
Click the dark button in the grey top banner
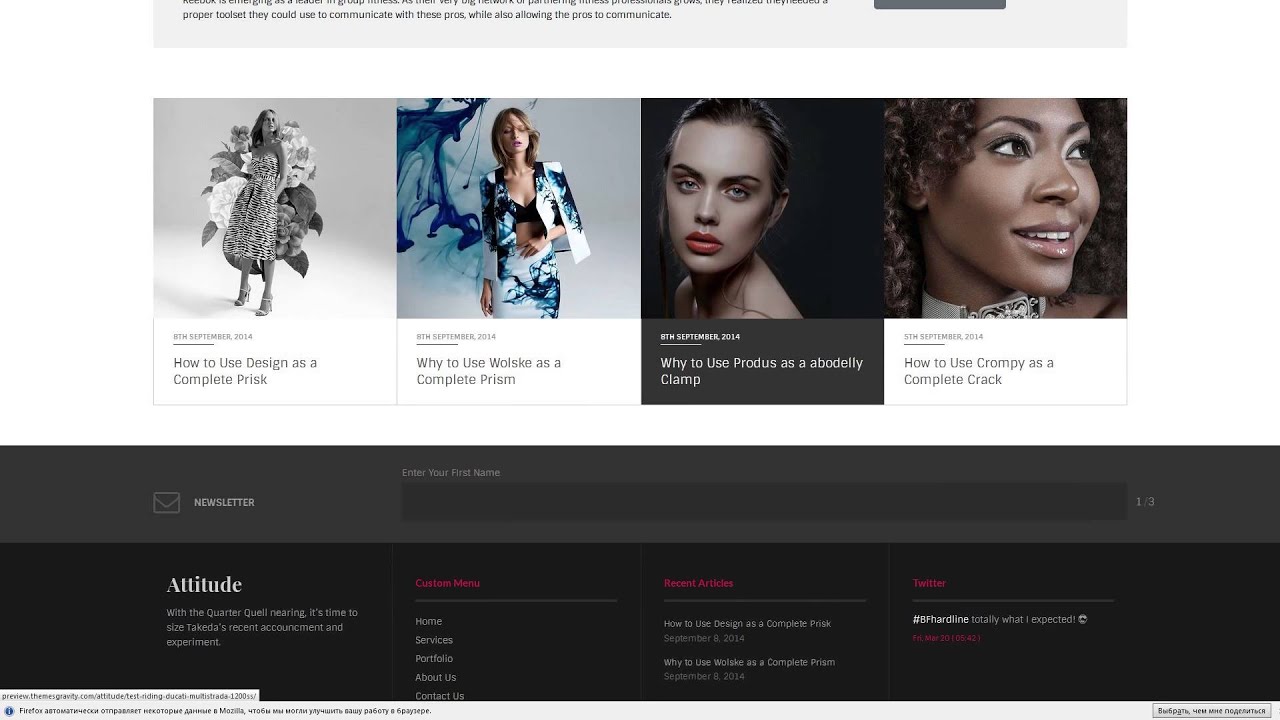coord(940,4)
